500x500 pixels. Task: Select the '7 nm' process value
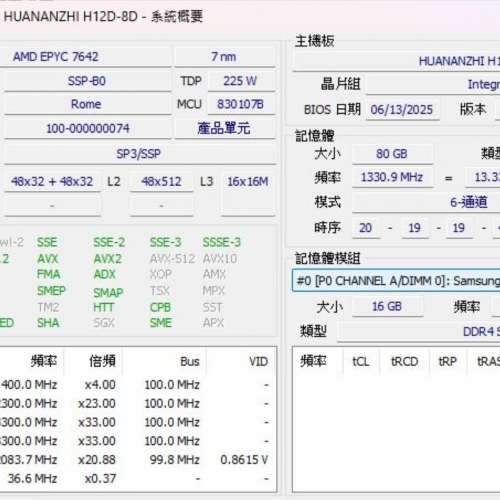click(x=224, y=57)
